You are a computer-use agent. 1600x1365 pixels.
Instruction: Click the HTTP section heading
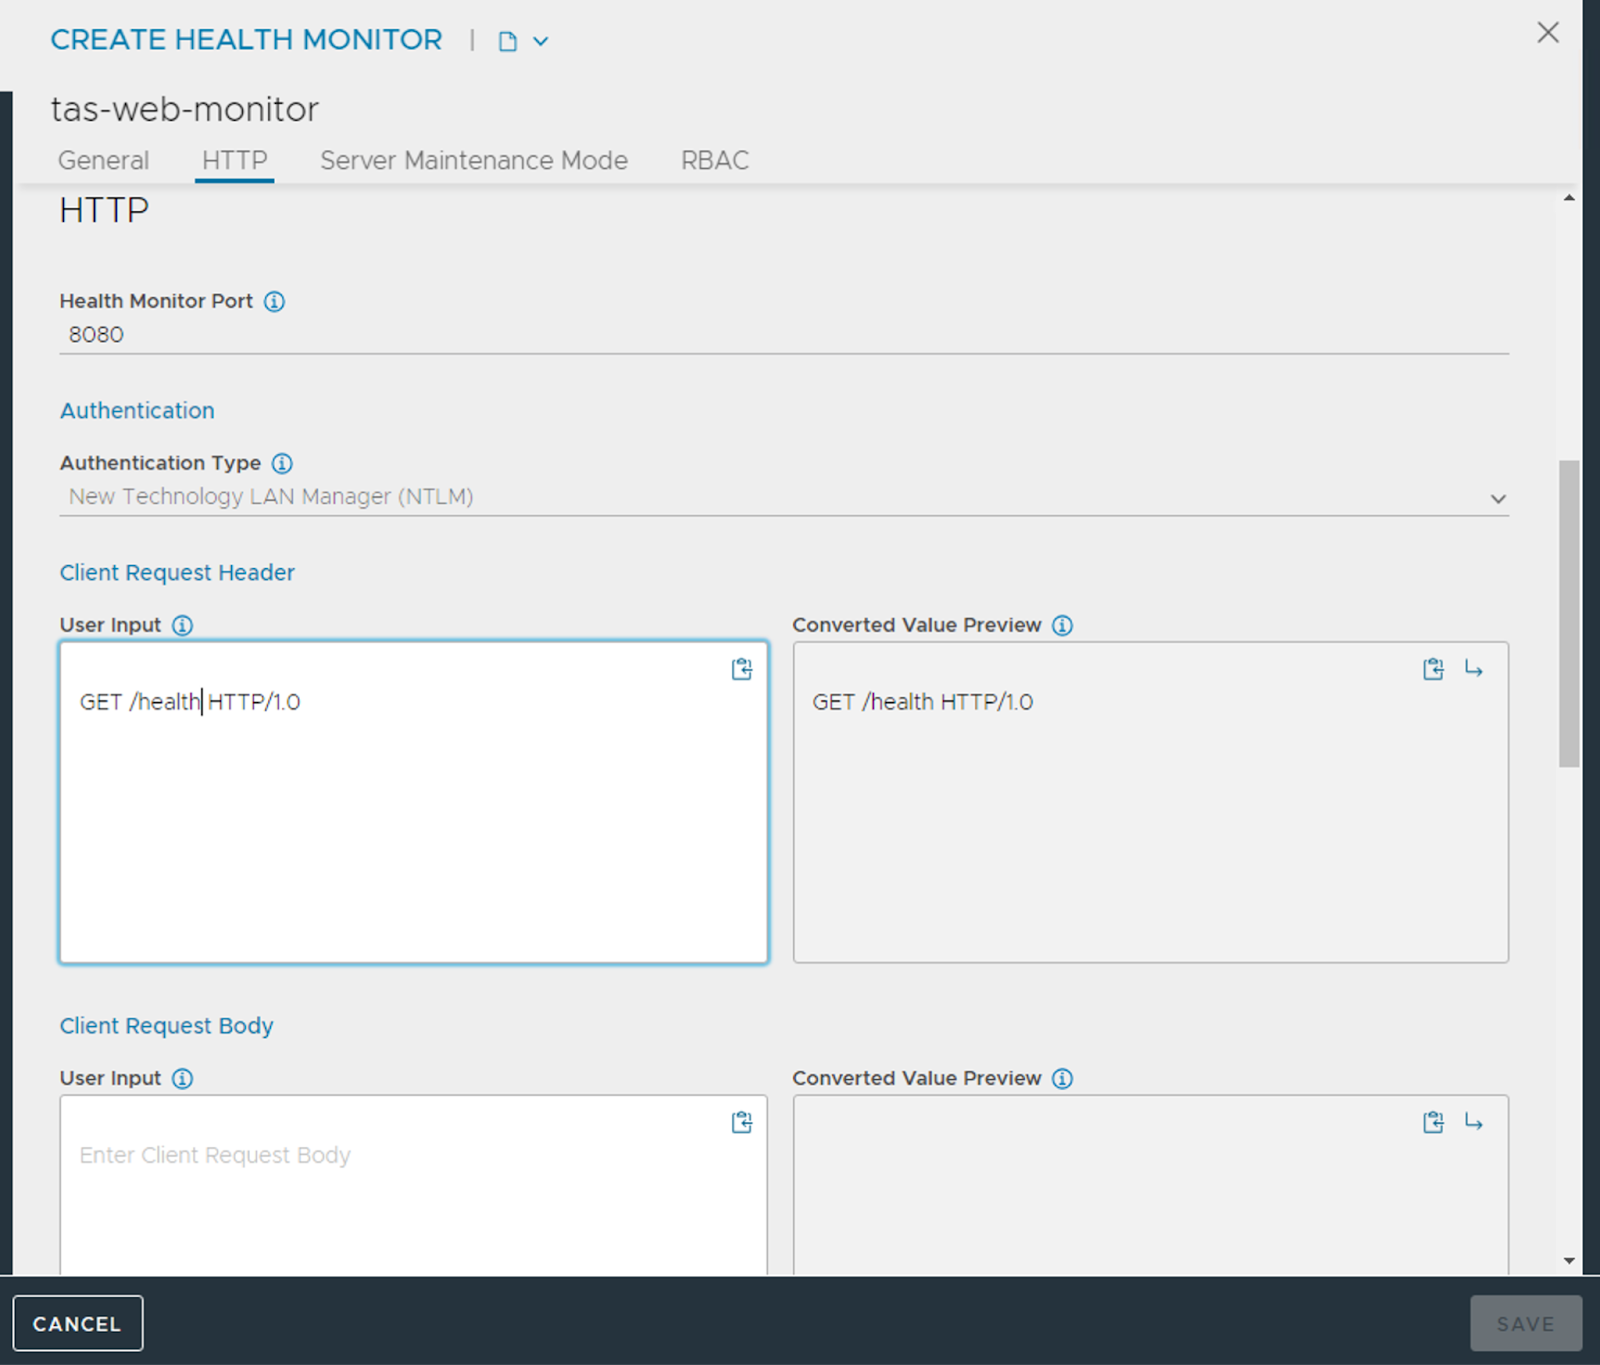pyautogui.click(x=104, y=210)
